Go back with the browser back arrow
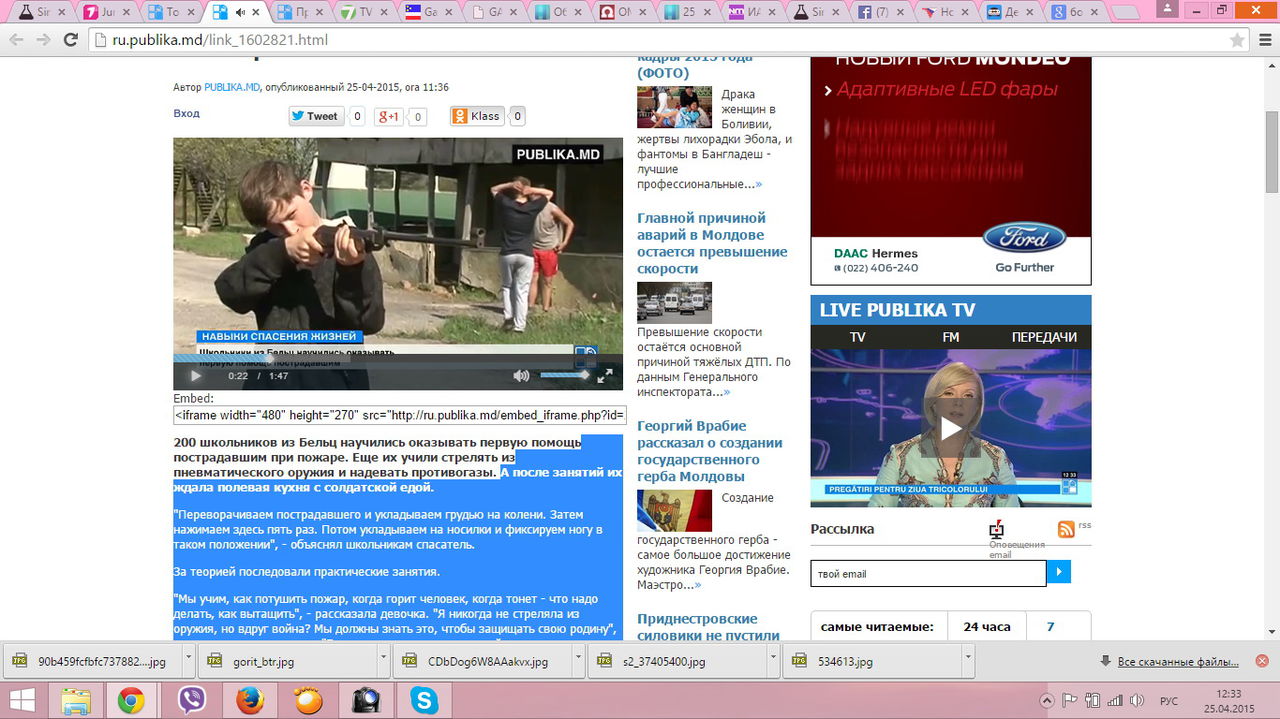This screenshot has height=719, width=1280. 16,40
